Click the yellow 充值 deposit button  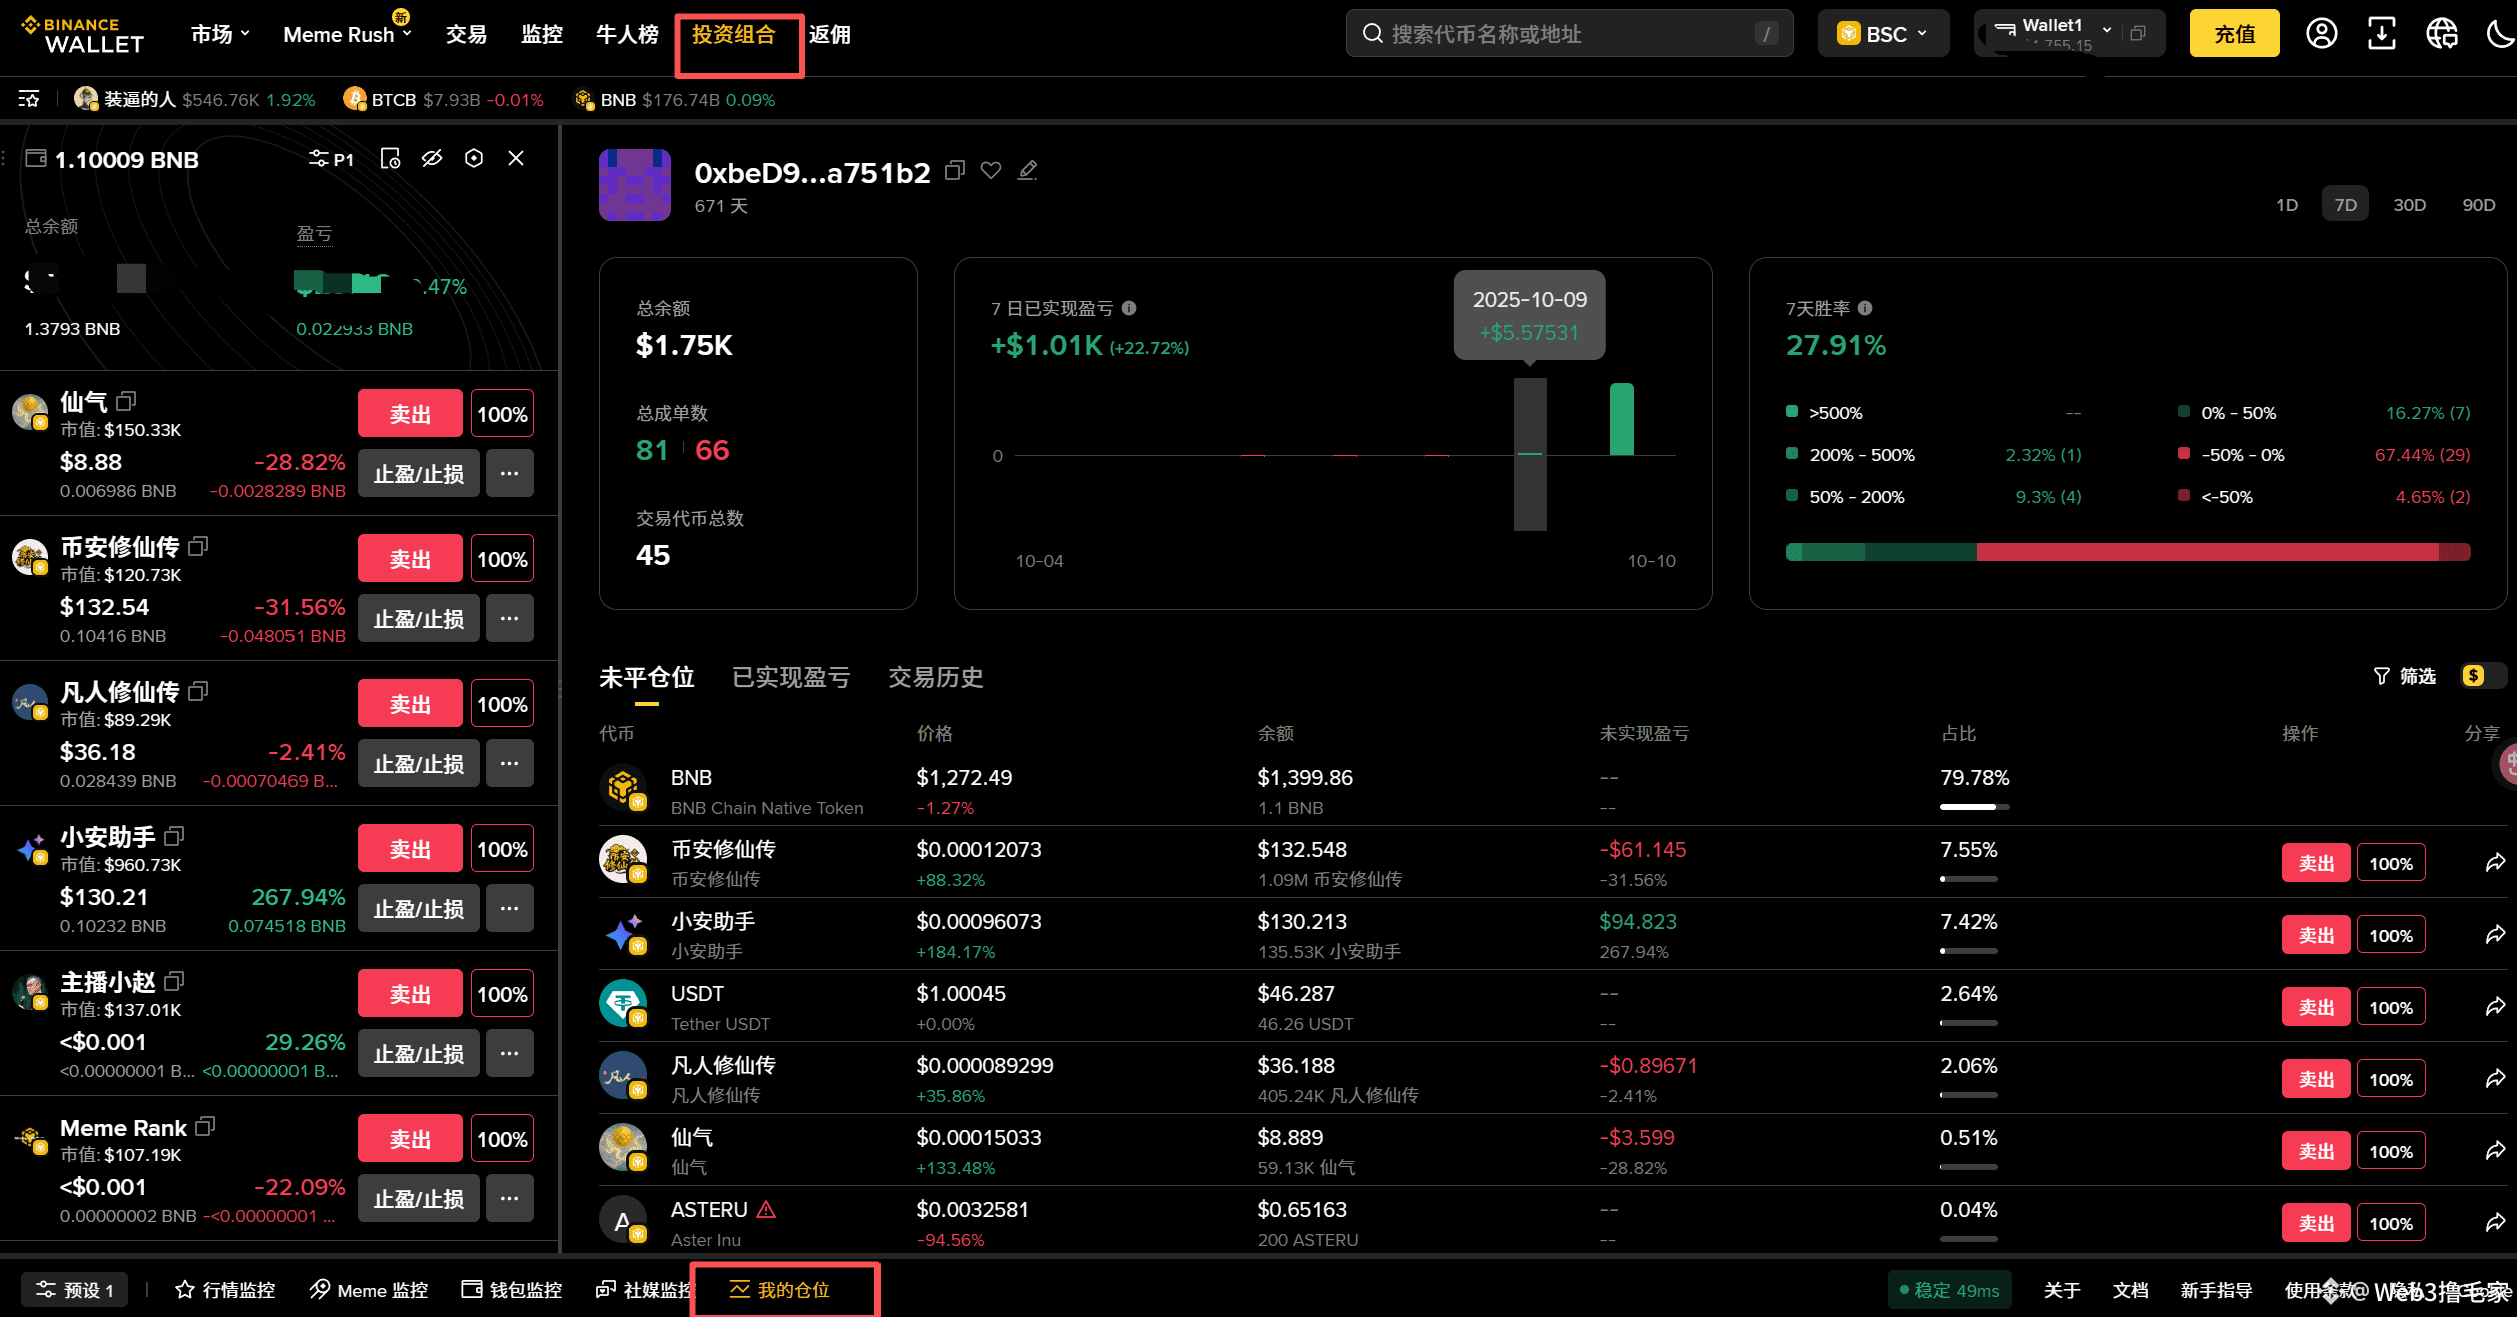[x=2233, y=34]
